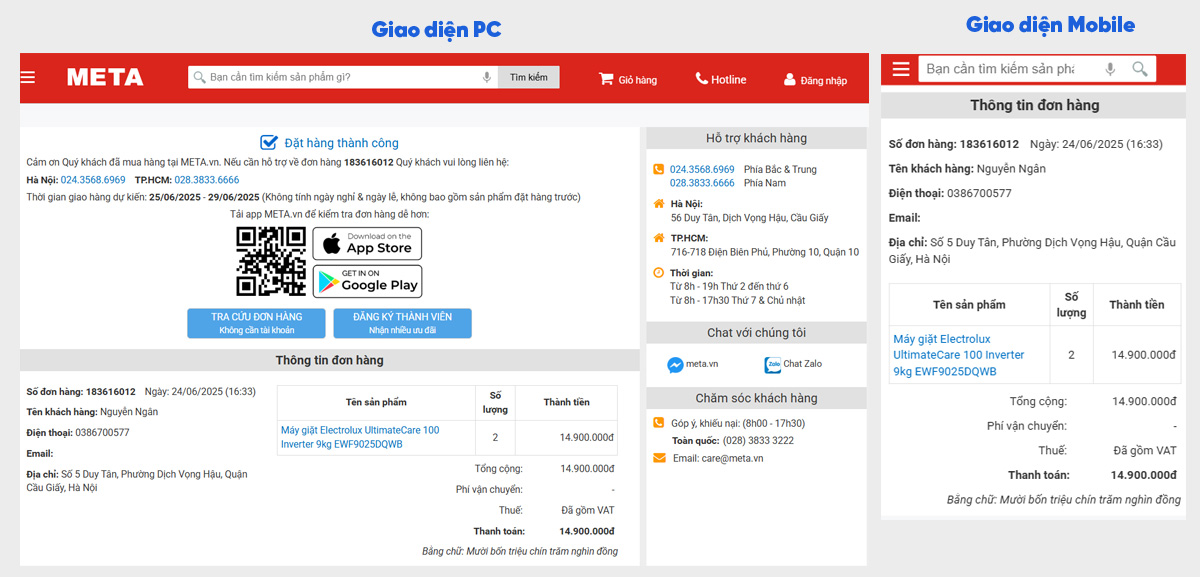Screen dimensions: 1200x577
Task: Click the ĐĂNG KÝ THÀNH VIÊN button
Action: (402, 323)
